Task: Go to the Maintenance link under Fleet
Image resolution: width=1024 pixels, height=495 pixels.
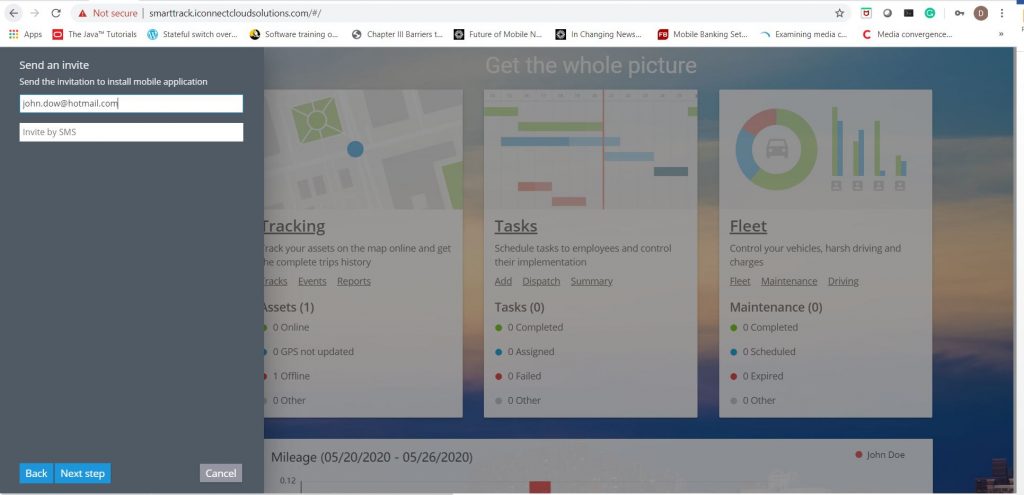Action: click(789, 281)
